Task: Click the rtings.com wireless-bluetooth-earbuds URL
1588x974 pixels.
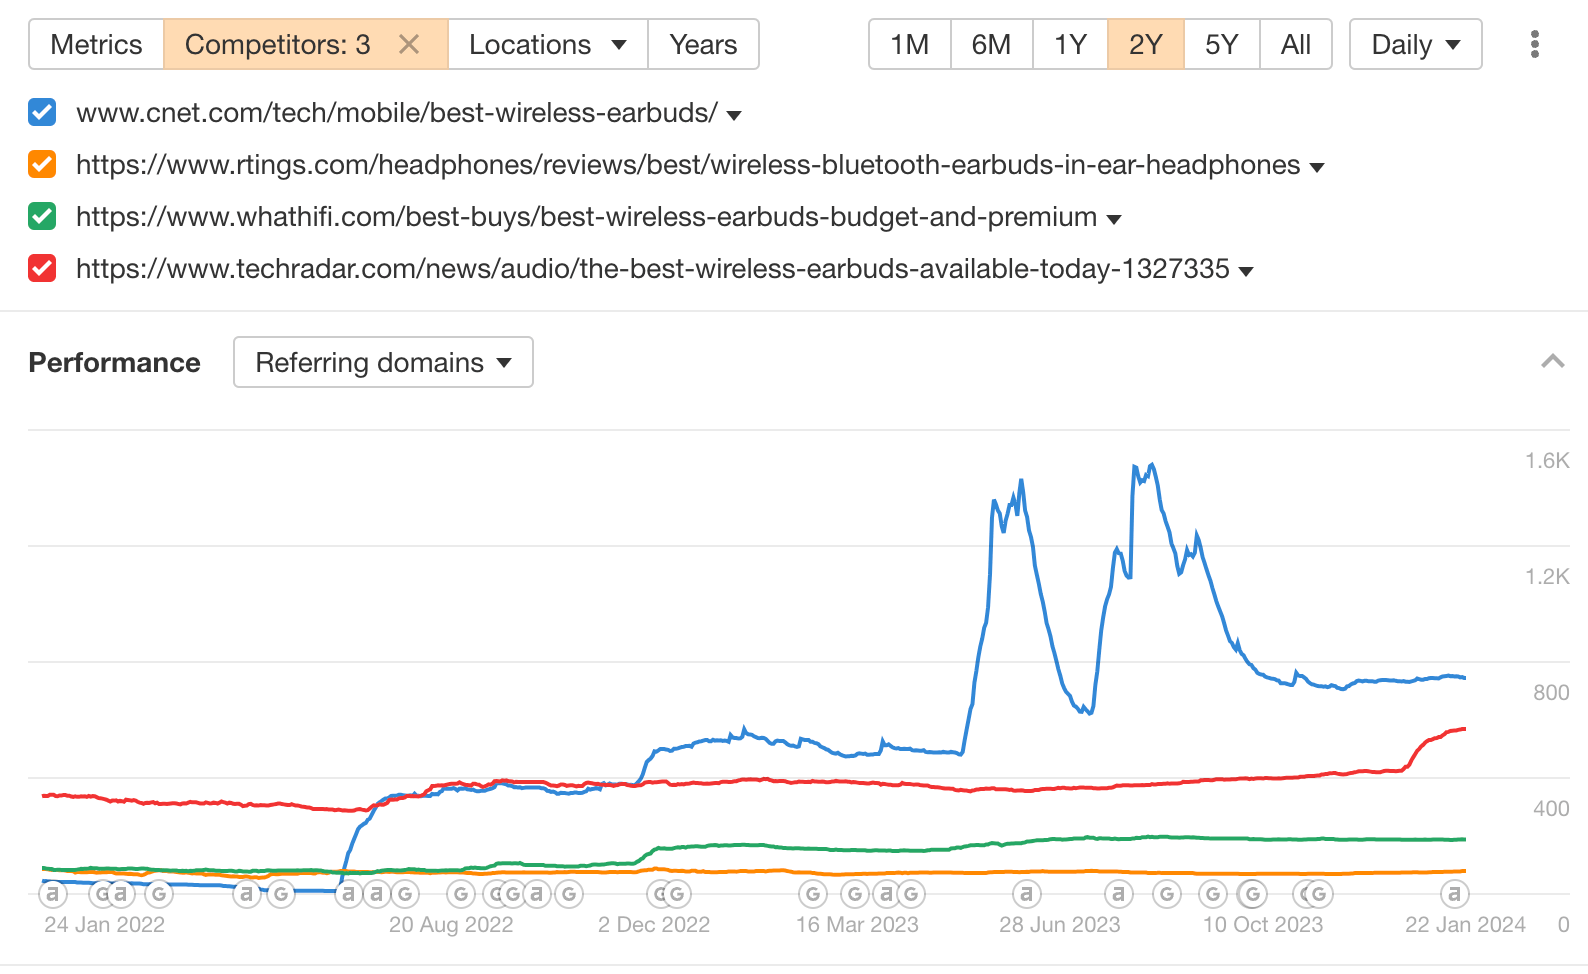Action: (688, 164)
